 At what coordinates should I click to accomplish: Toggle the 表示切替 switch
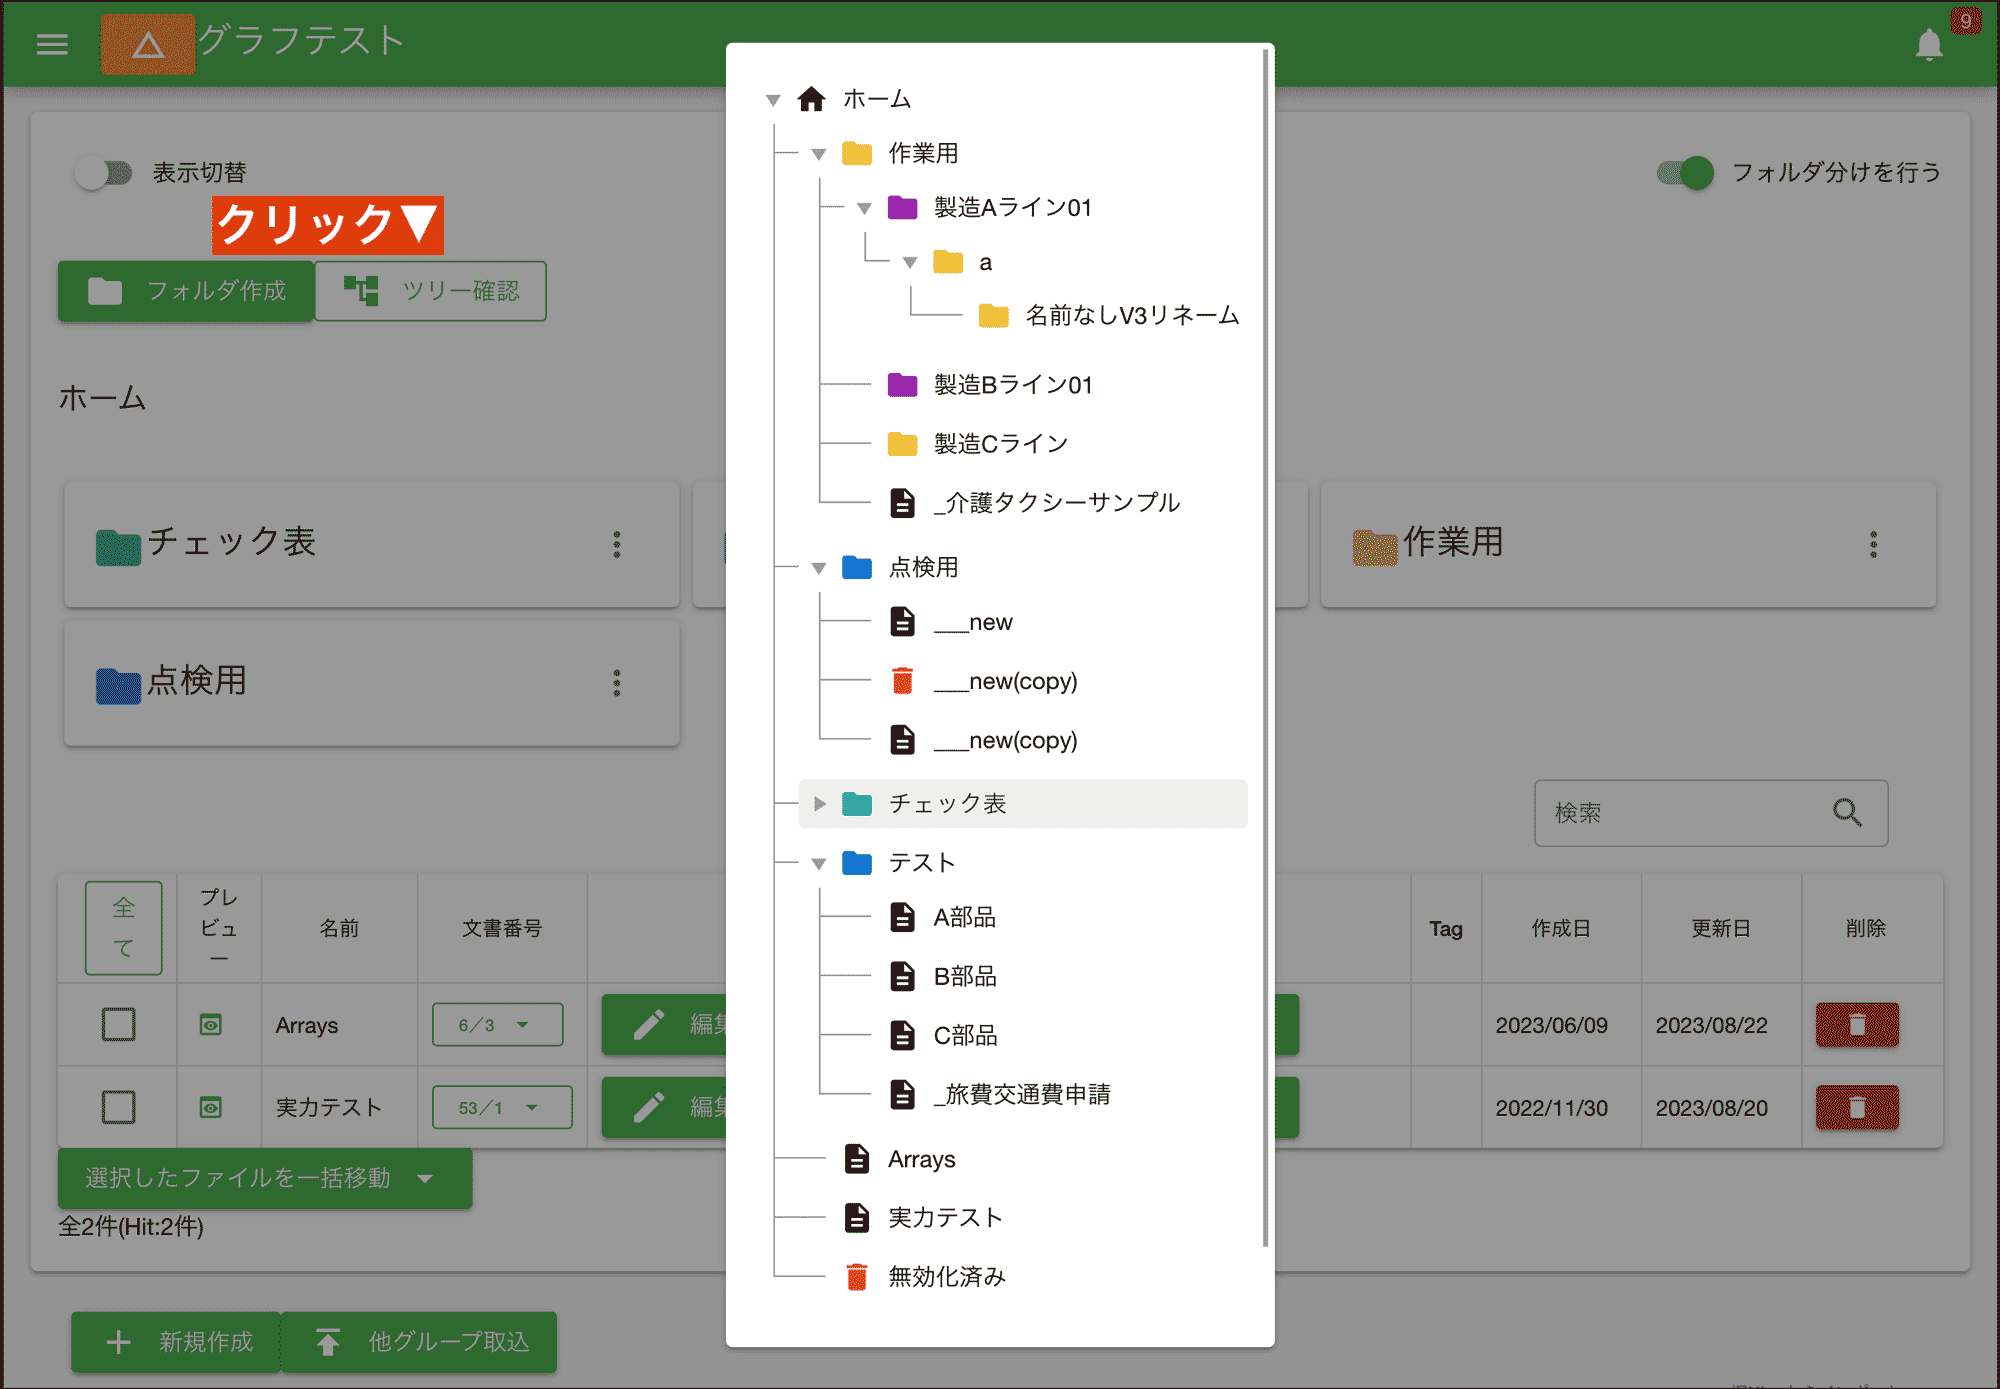[103, 172]
